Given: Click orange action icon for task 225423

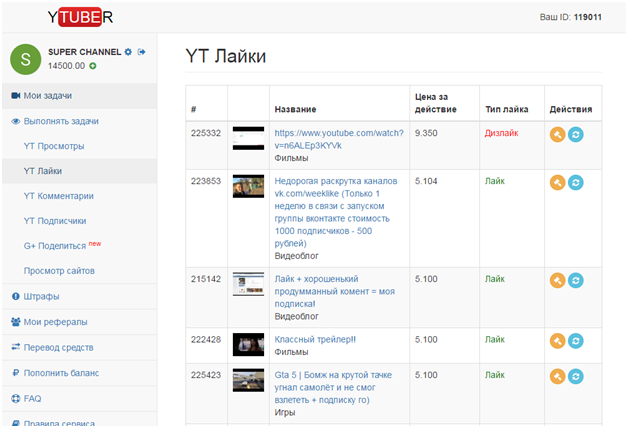Looking at the screenshot, I should pyautogui.click(x=557, y=376).
